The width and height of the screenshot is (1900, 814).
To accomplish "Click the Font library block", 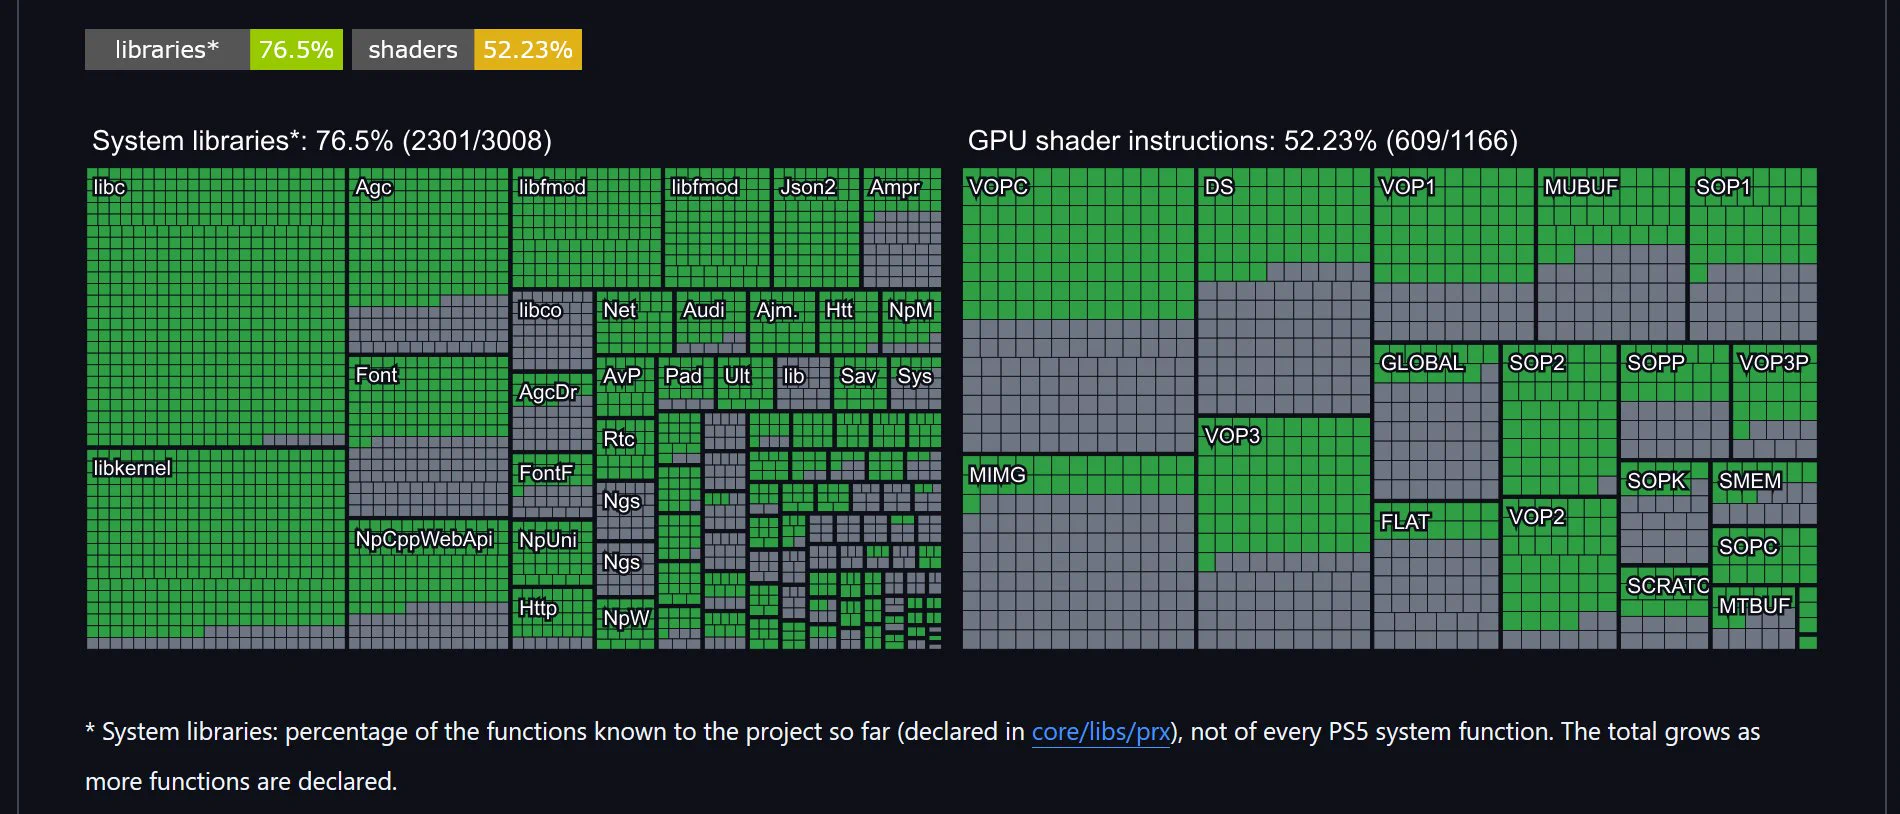I will point(429,436).
